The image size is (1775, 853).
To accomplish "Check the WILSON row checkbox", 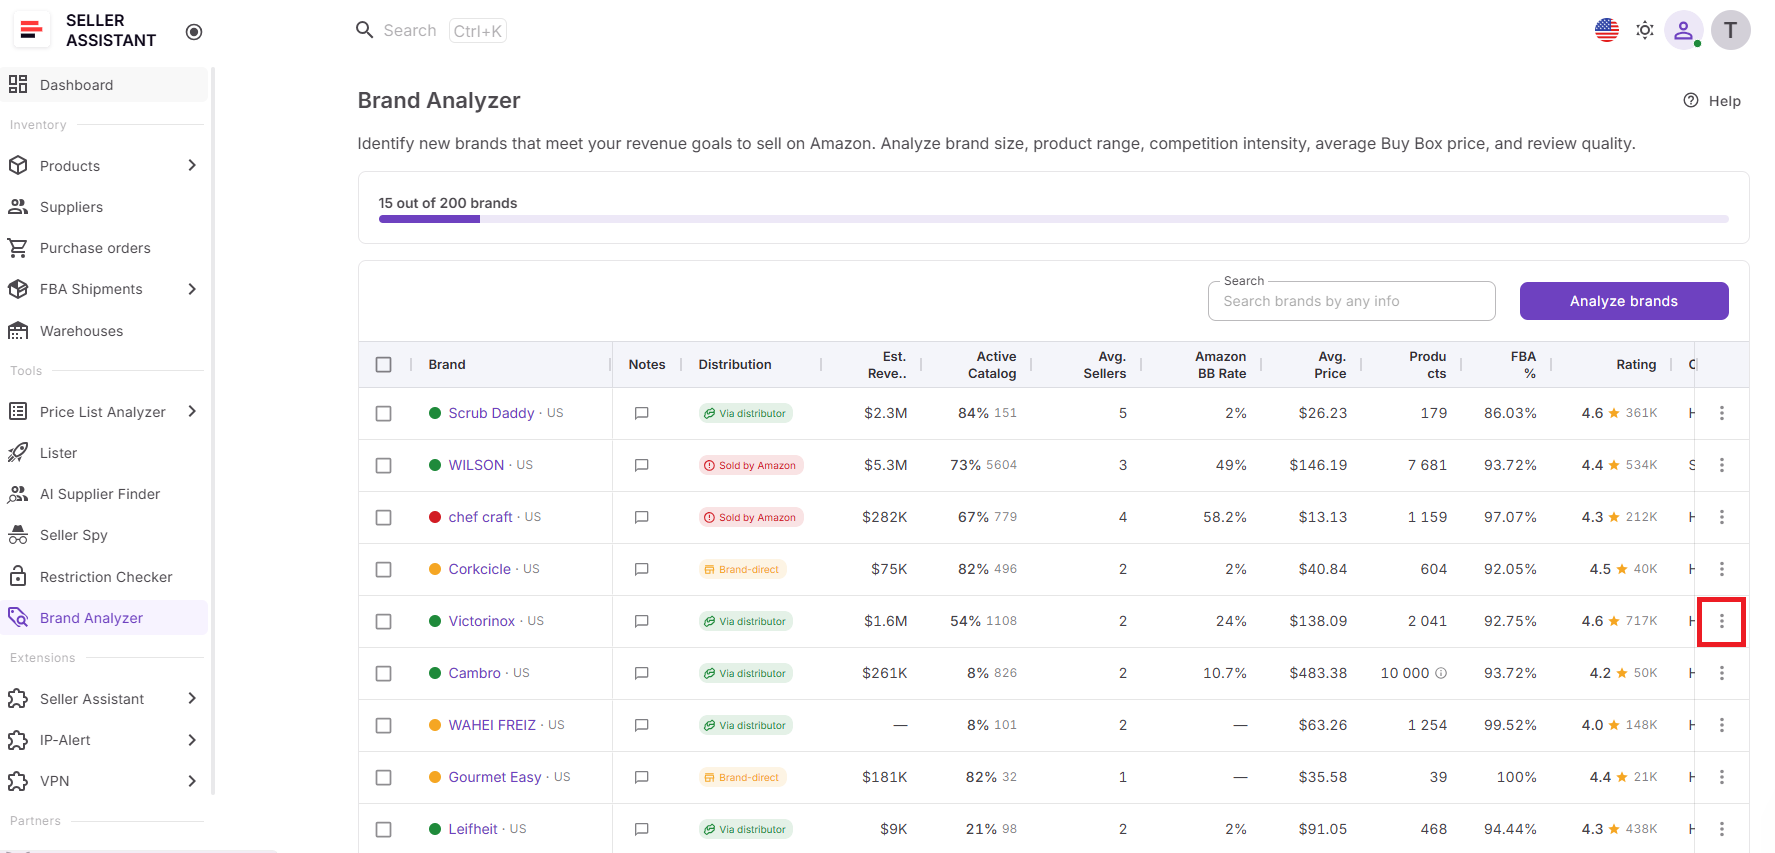I will 383,465.
